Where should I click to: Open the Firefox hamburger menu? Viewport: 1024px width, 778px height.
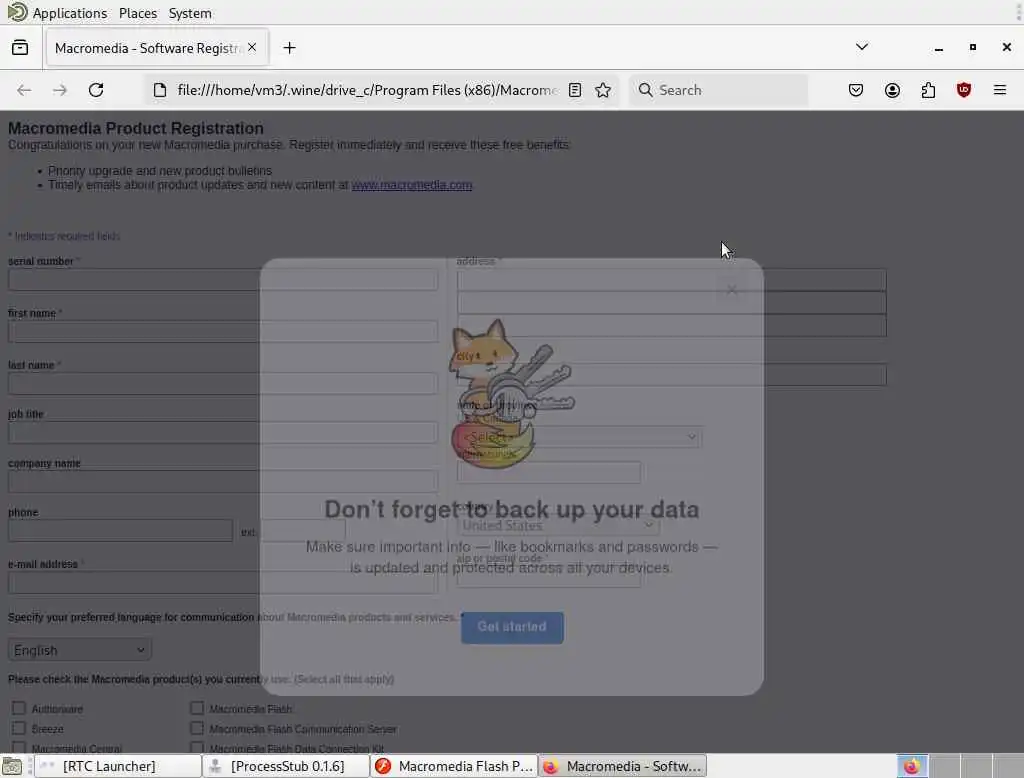pyautogui.click(x=1000, y=90)
